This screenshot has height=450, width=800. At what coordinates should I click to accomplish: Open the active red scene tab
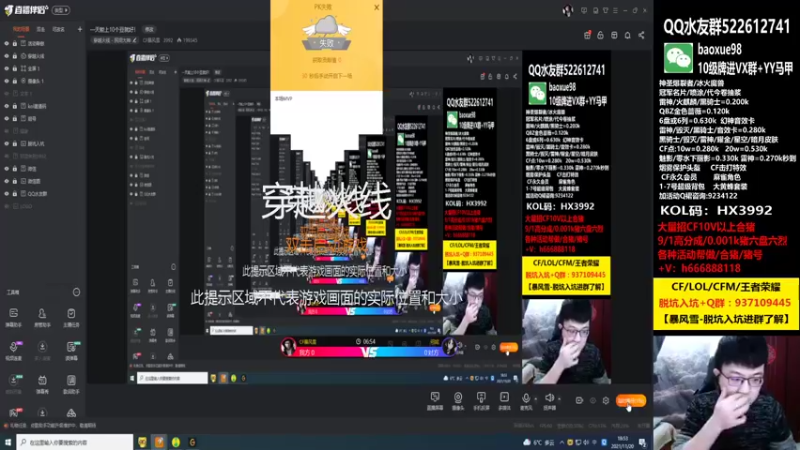click(21, 30)
